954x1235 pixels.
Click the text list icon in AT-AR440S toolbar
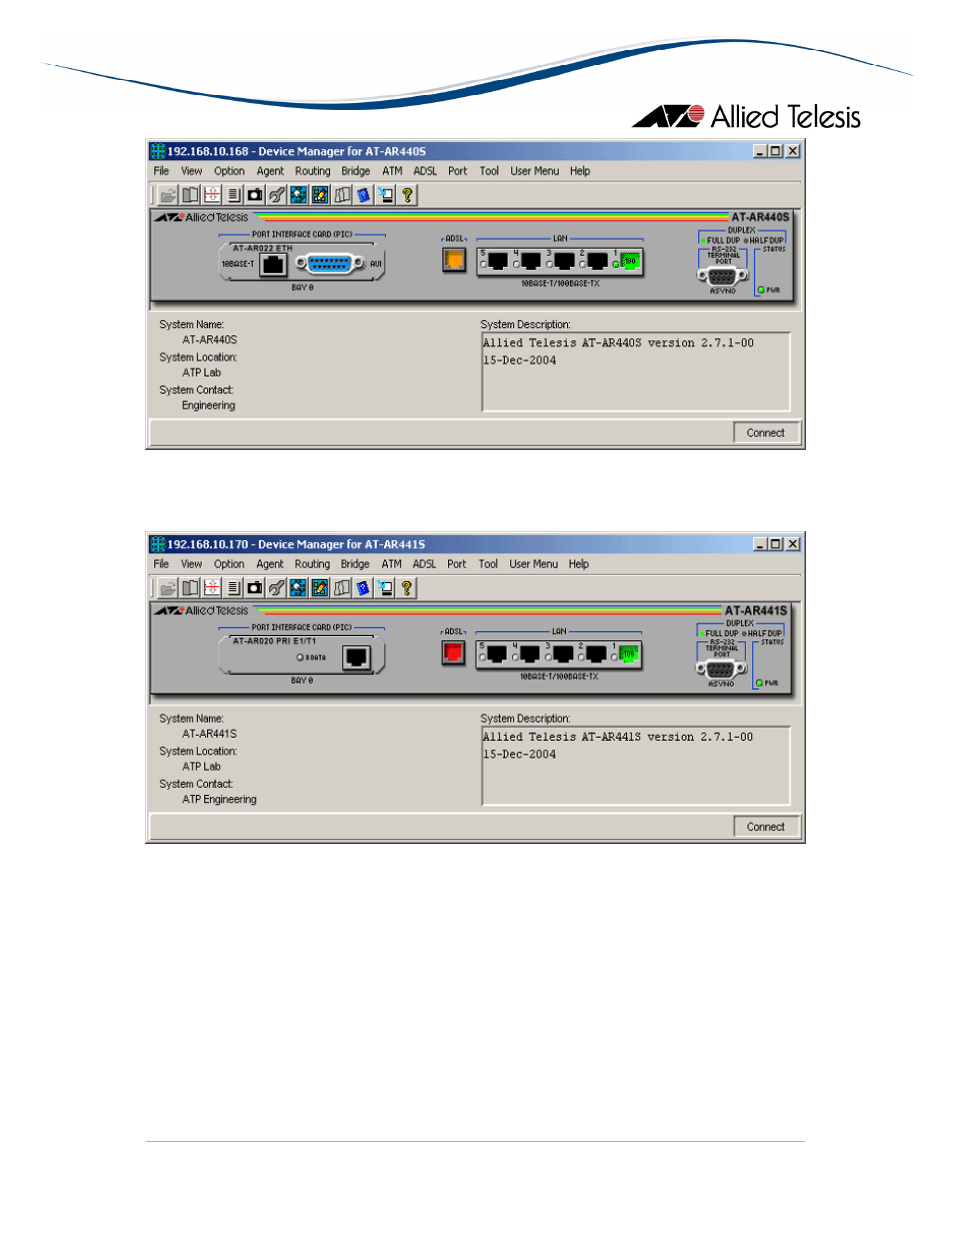(x=233, y=195)
